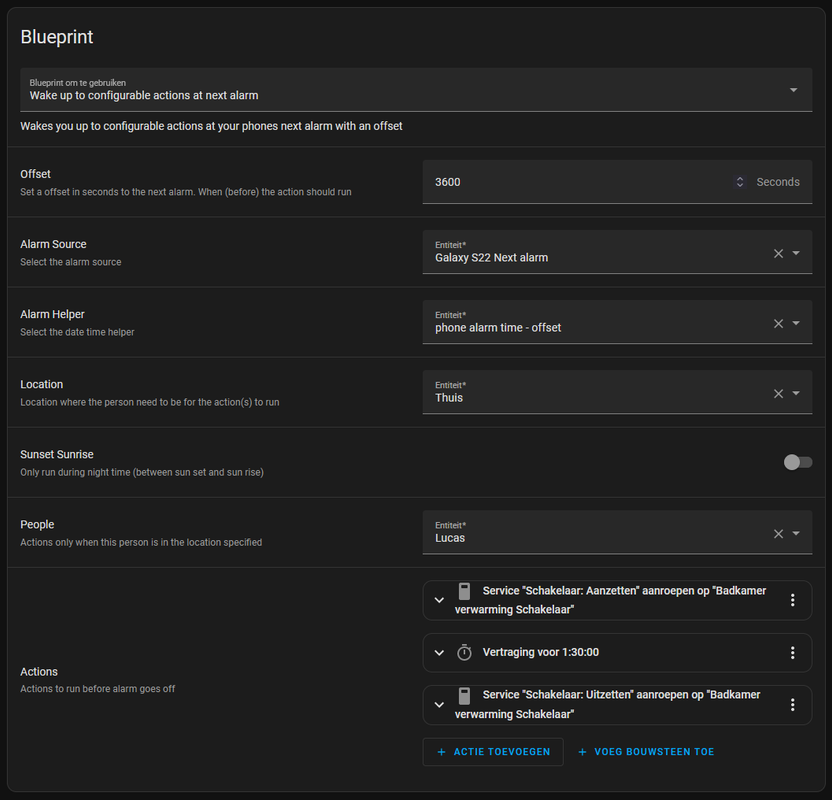This screenshot has width=832, height=800.
Task: Click the ACTIE TOEVOEGEN button
Action: [493, 752]
